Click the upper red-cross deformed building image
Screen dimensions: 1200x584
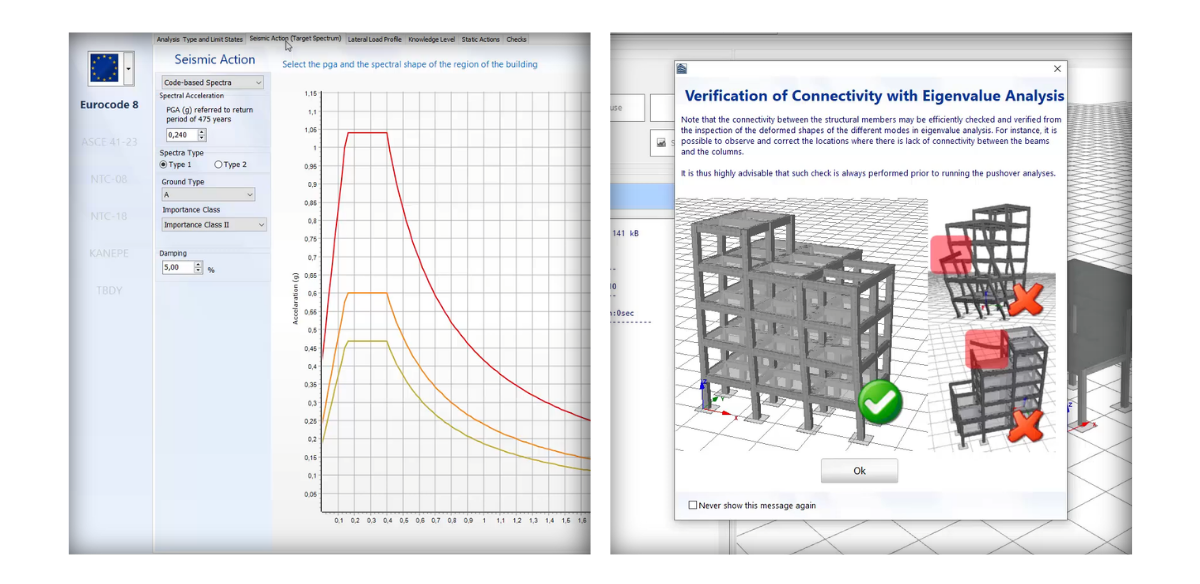pyautogui.click(x=992, y=259)
